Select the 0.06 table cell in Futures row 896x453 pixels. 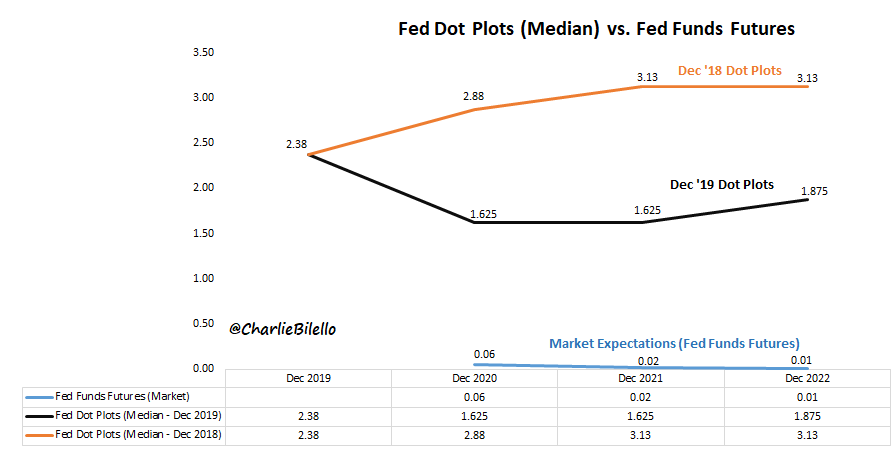[x=474, y=396]
